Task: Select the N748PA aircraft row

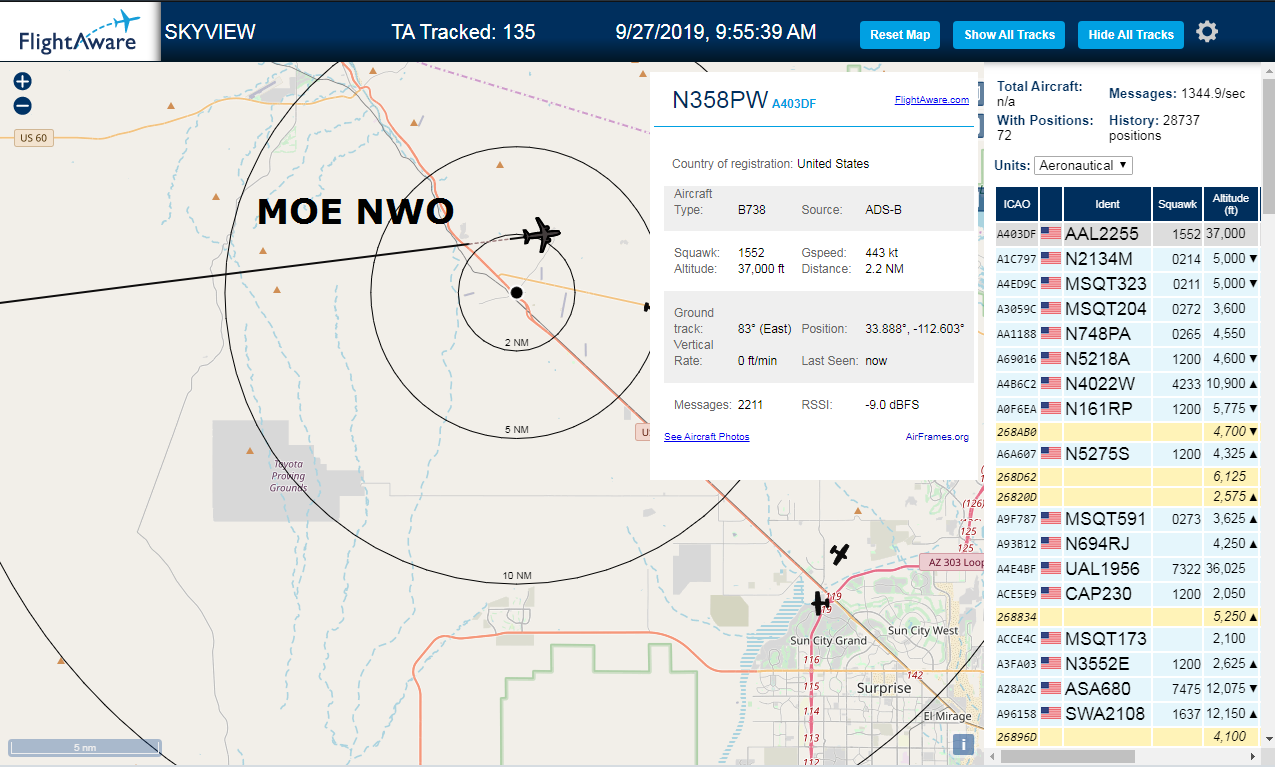Action: point(1128,334)
